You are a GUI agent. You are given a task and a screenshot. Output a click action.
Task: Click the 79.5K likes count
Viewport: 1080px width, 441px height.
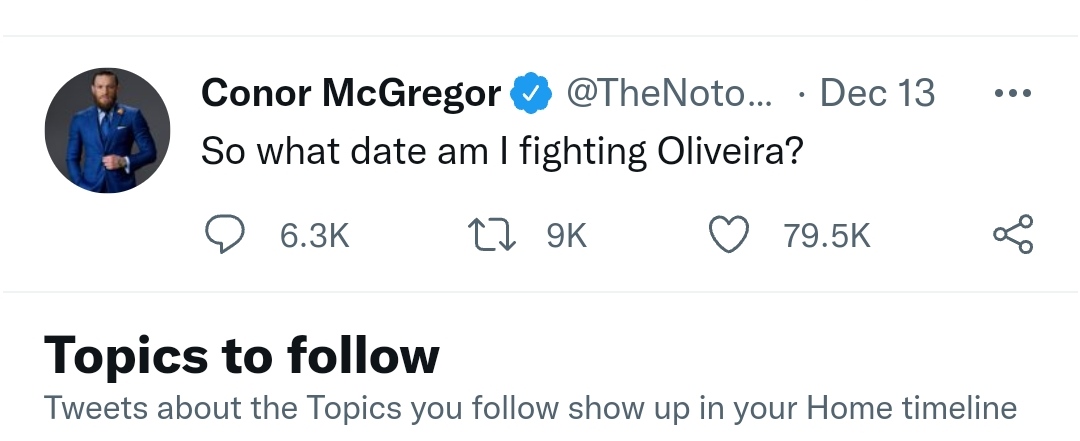point(827,236)
